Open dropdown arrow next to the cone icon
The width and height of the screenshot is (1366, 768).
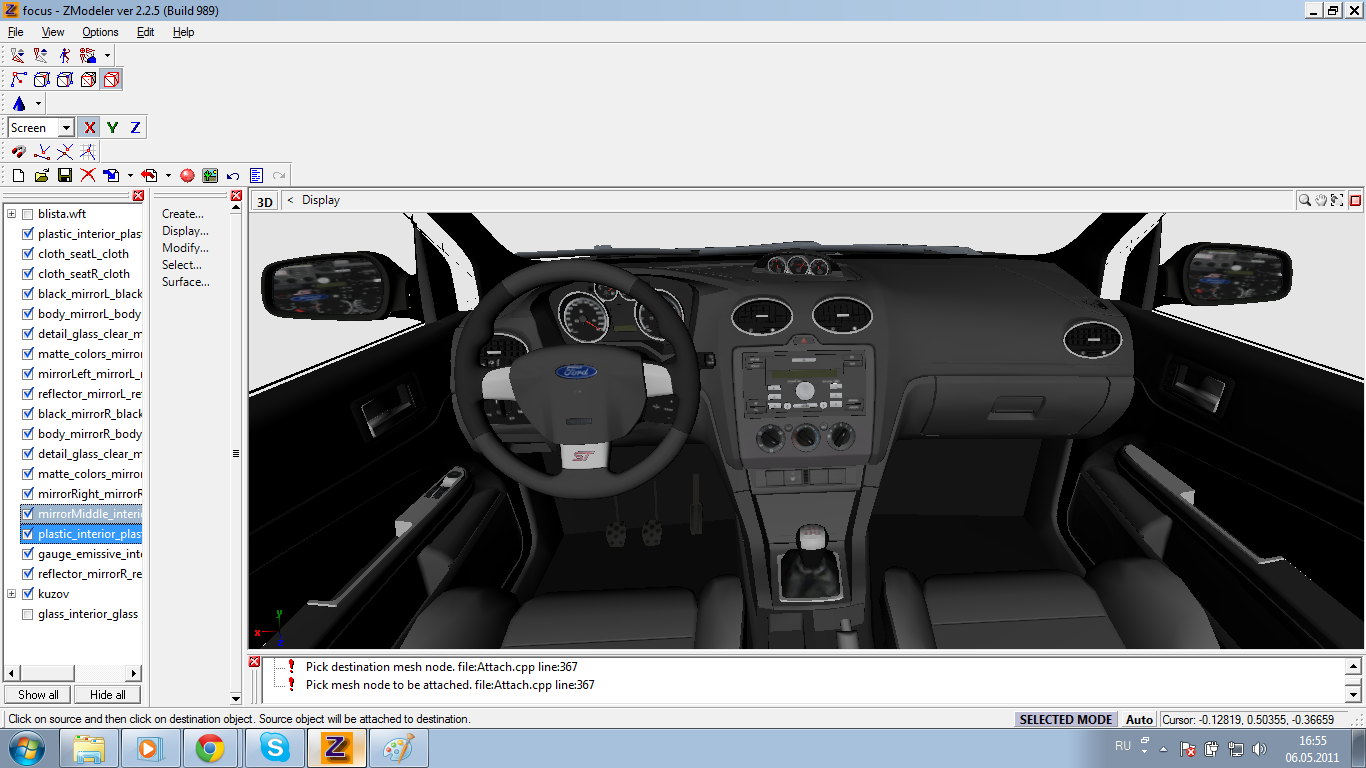38,103
